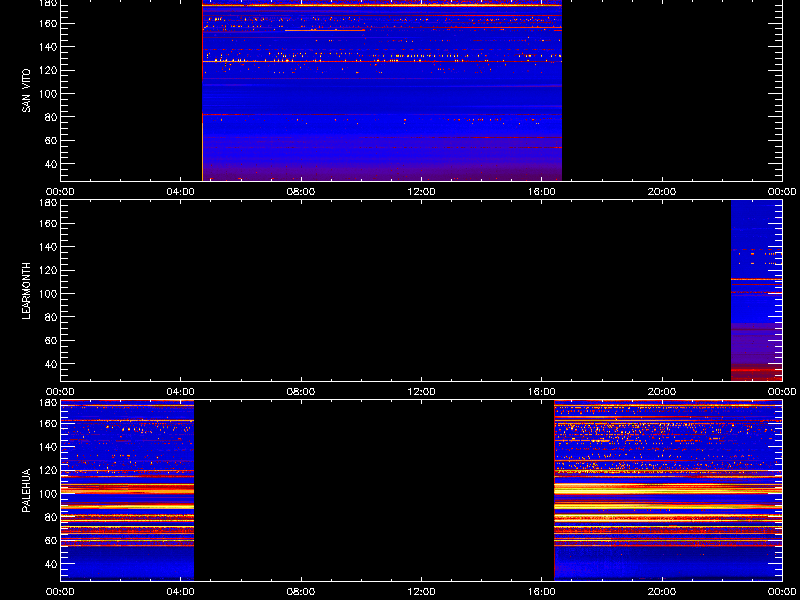Screen dimensions: 800x600
Task: Click 12:00 under the Learmonth plot
Action: (421, 392)
